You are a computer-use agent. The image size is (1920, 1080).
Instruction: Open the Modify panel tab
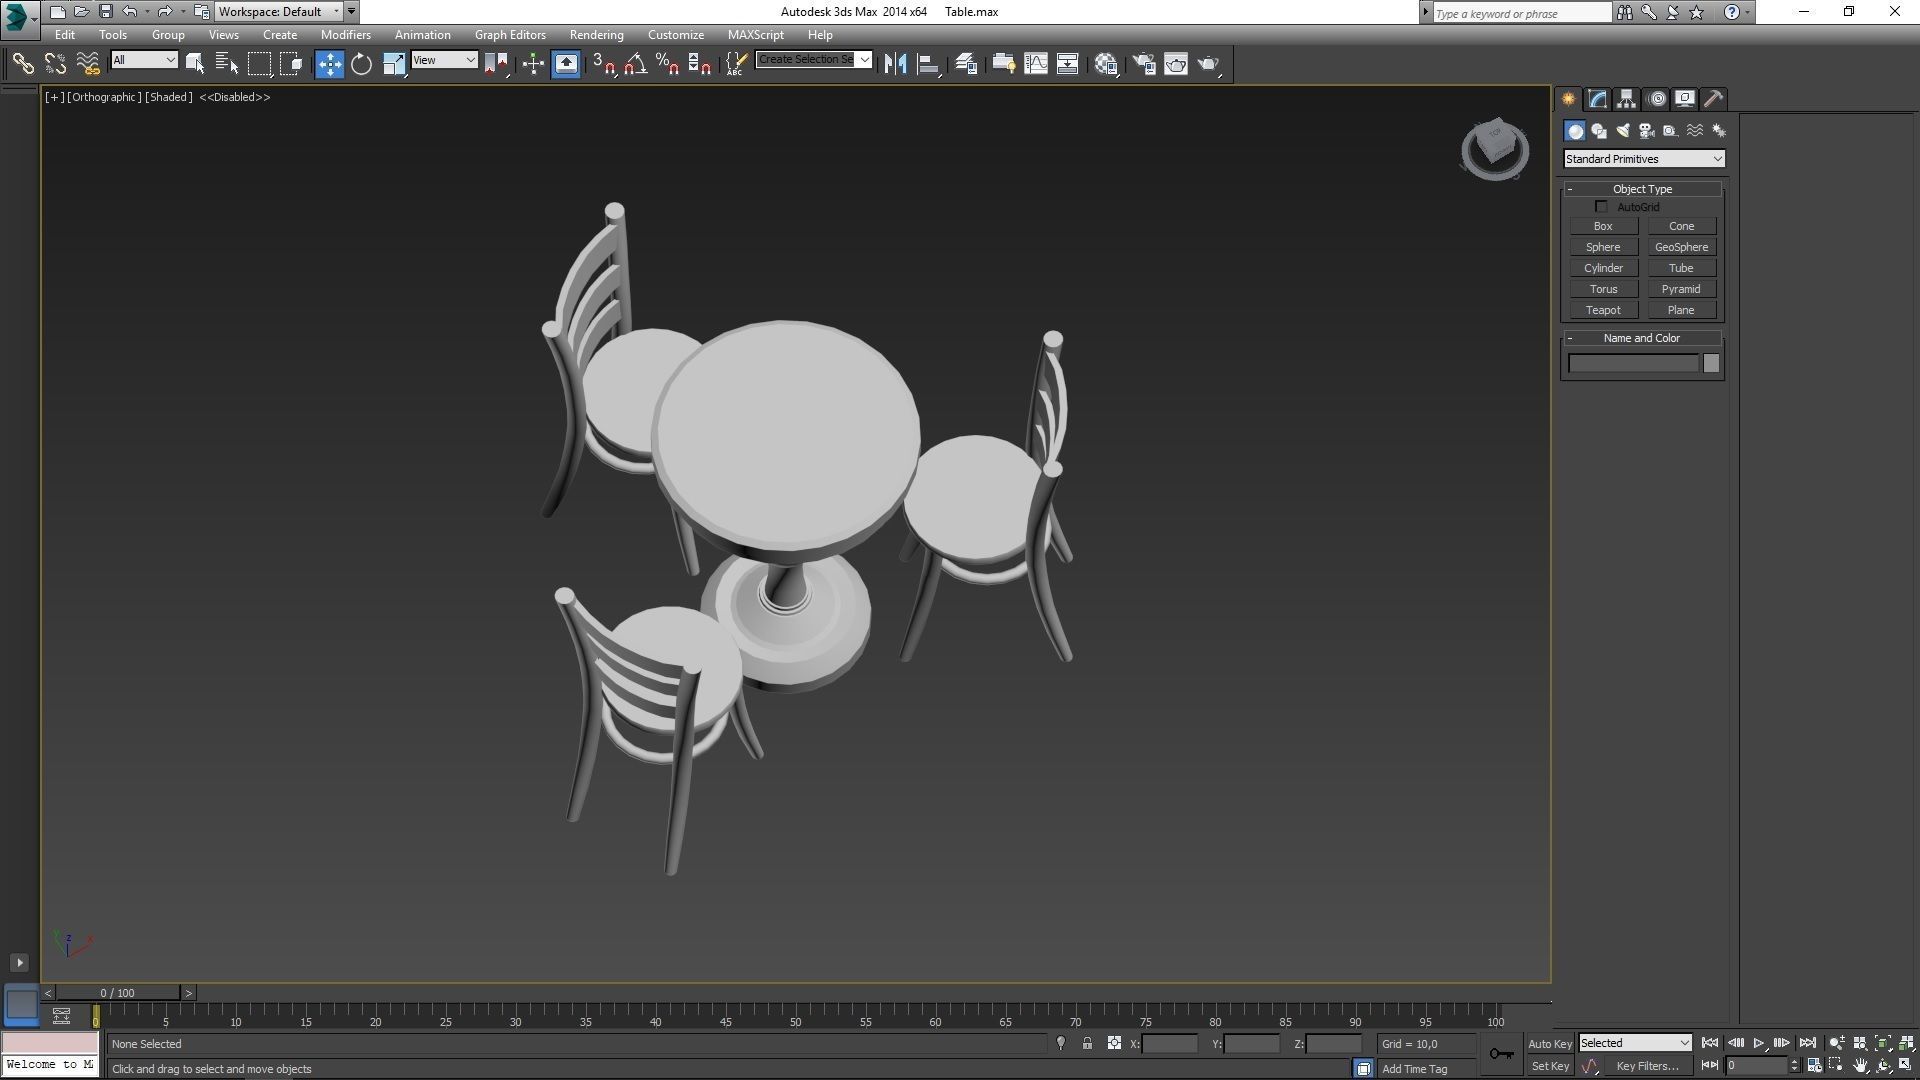click(x=1597, y=99)
